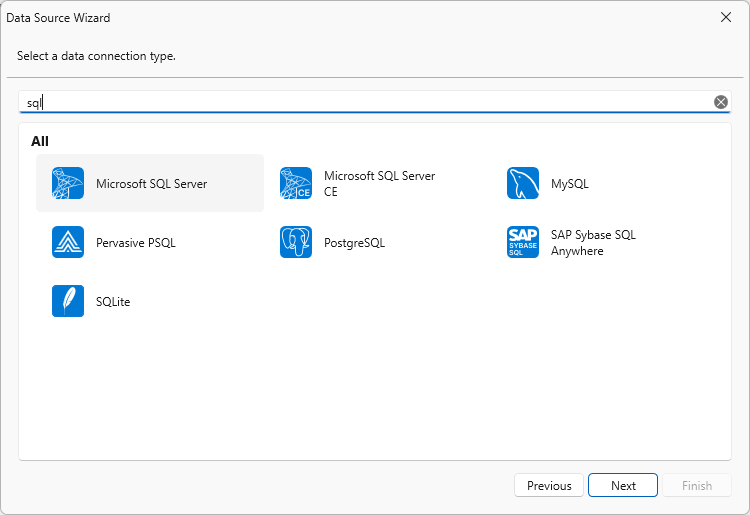Go to the Next wizard page

pyautogui.click(x=623, y=485)
